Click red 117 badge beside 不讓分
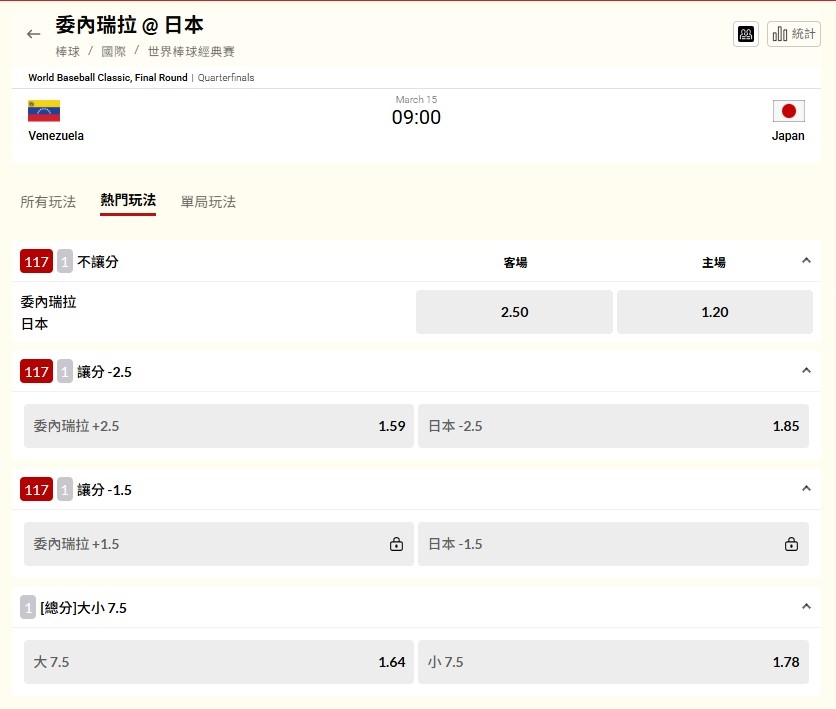836x709 pixels. click(36, 262)
